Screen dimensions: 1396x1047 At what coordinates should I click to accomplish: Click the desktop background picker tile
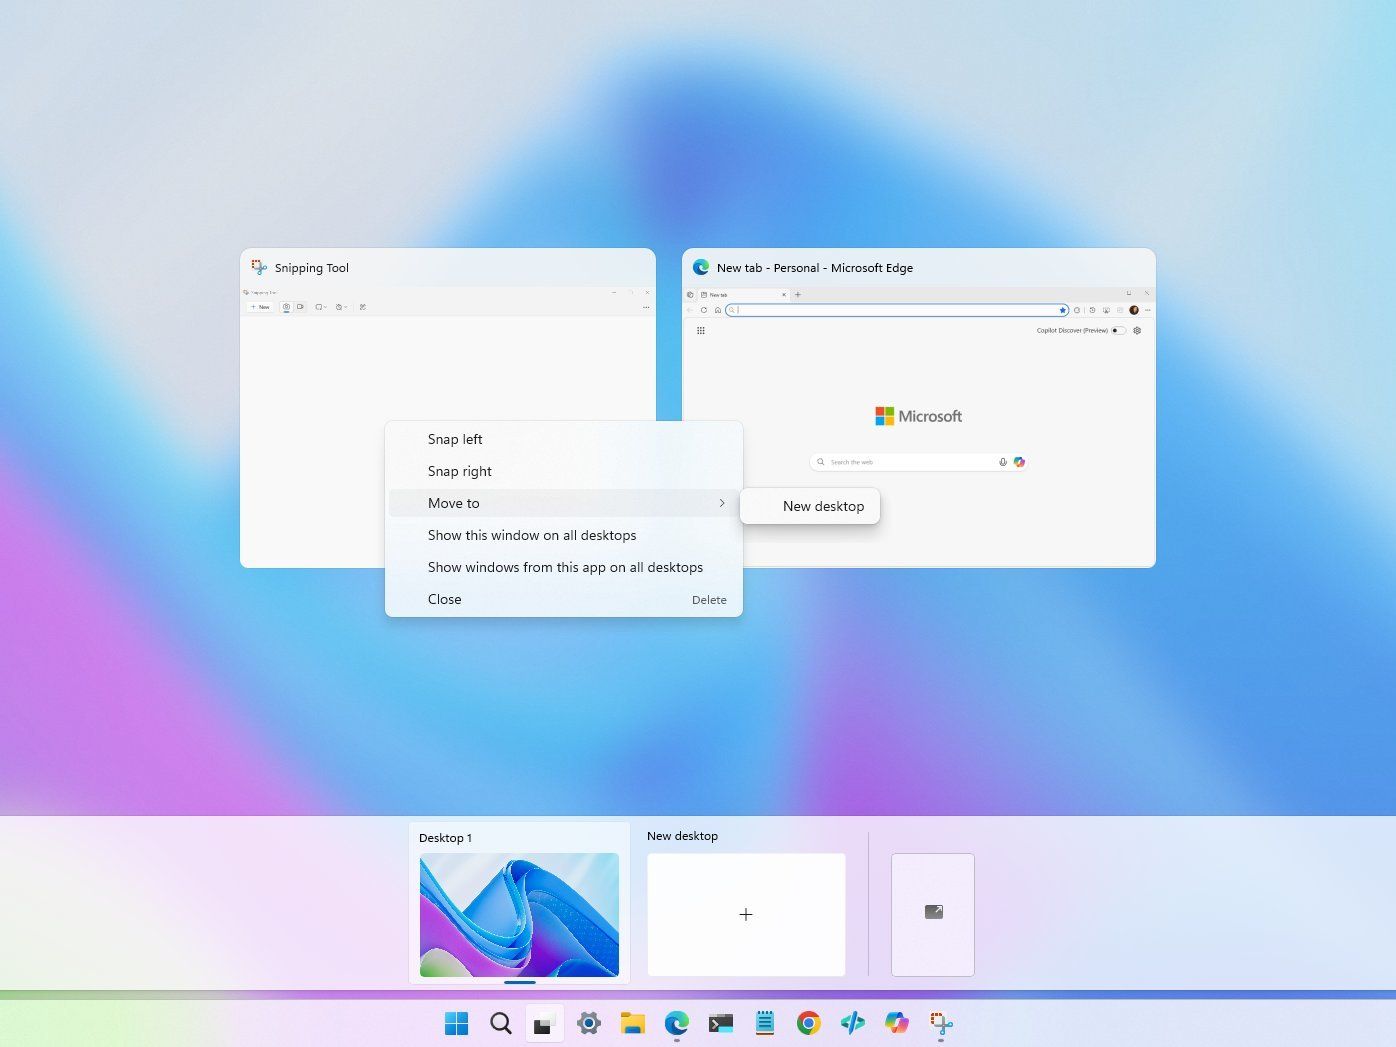pos(933,914)
